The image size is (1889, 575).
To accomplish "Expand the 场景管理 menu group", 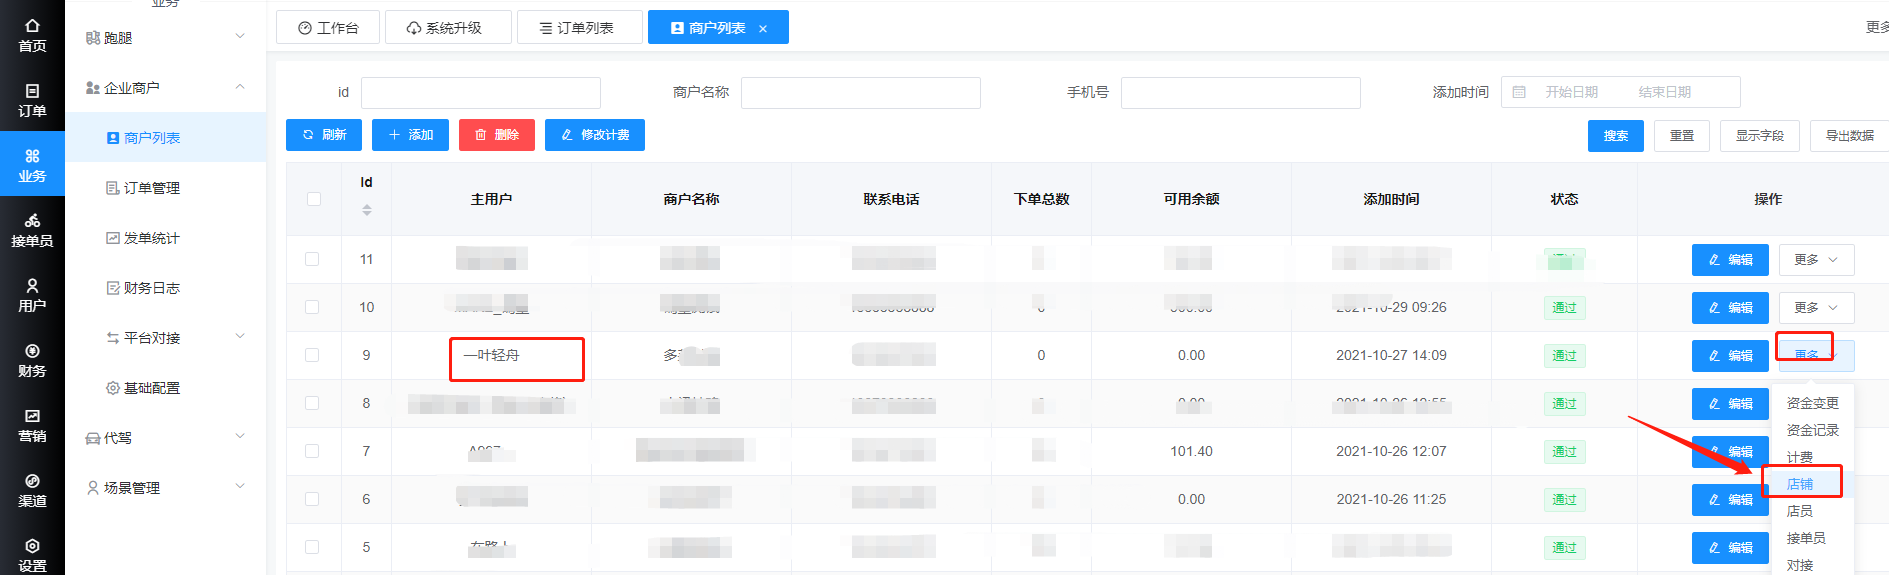I will 166,488.
